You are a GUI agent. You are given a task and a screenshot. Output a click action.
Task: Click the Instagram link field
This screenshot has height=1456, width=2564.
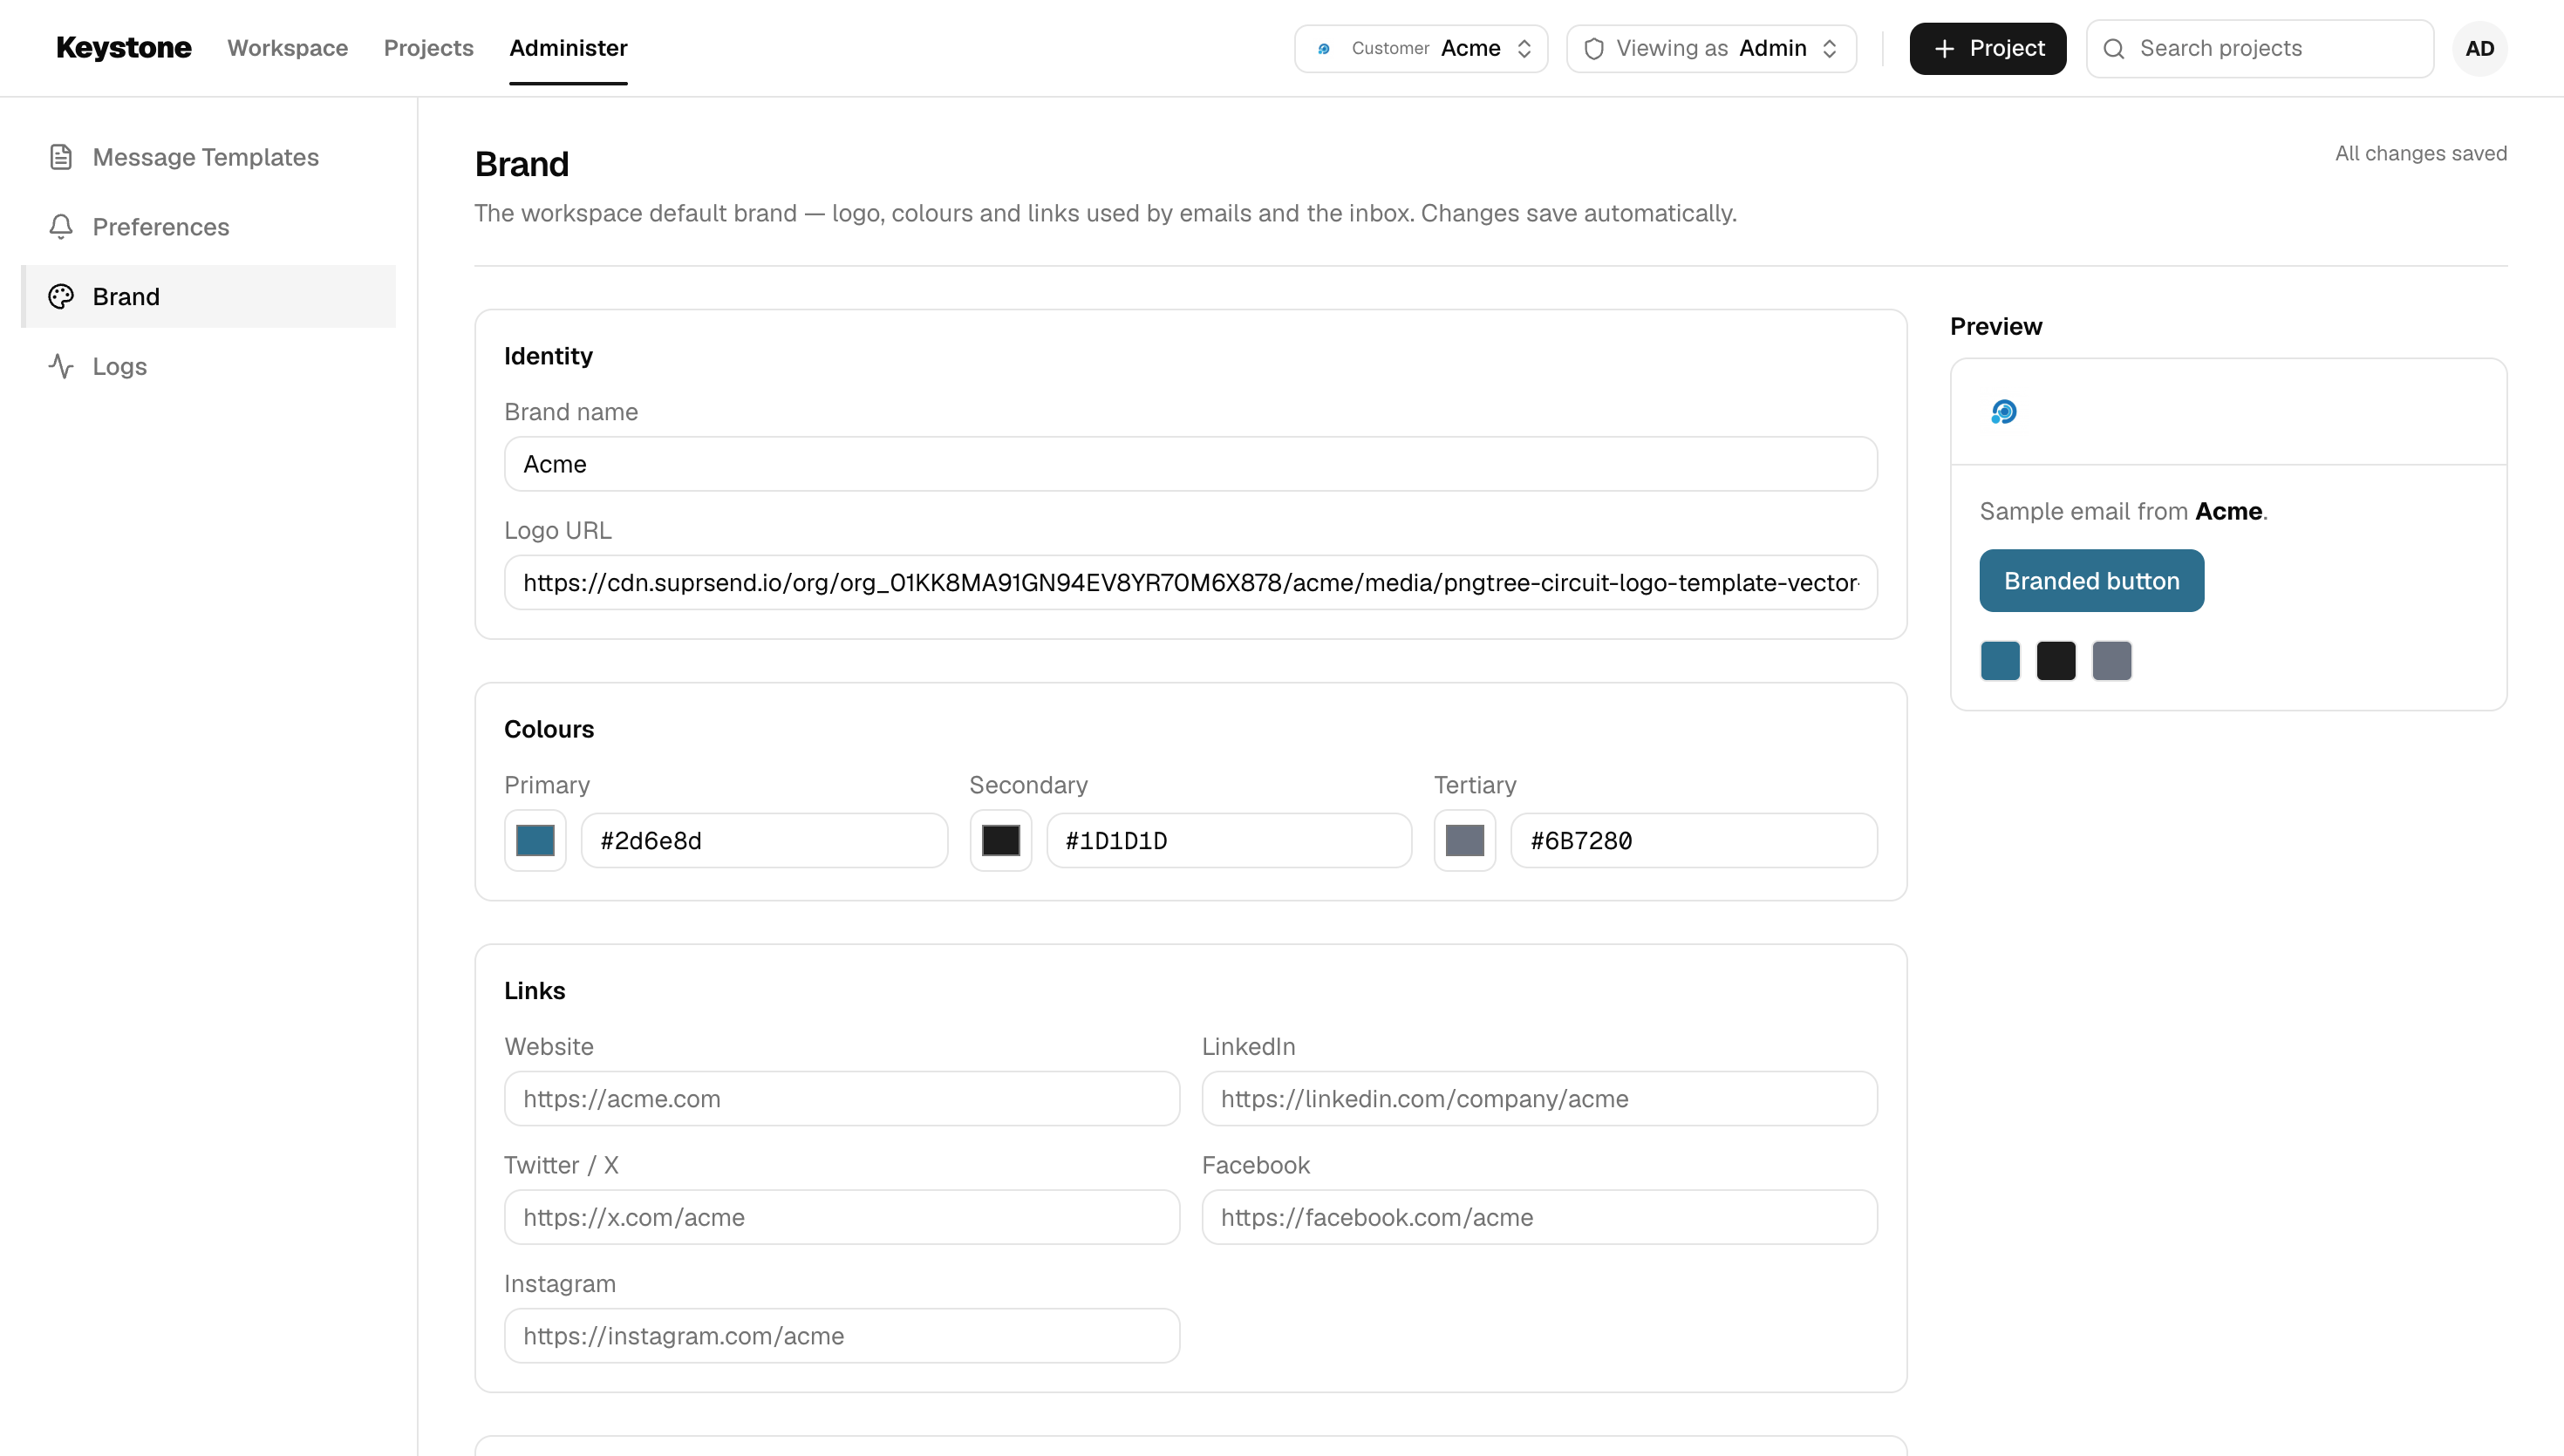[x=841, y=1335]
